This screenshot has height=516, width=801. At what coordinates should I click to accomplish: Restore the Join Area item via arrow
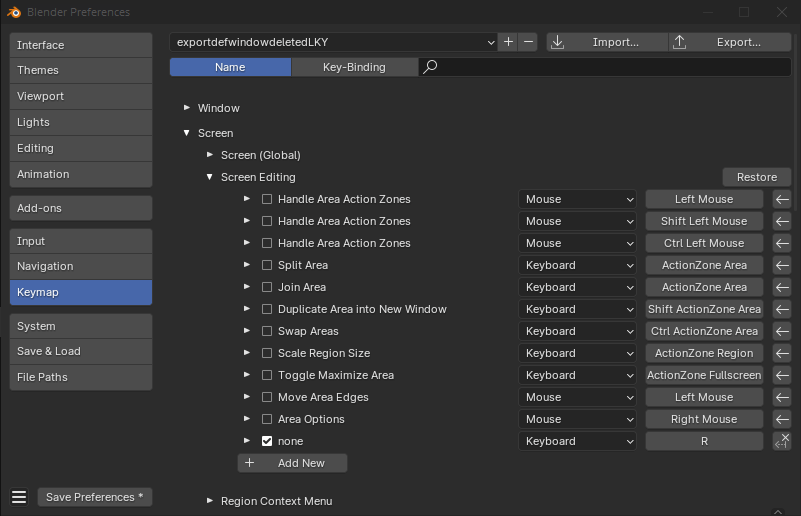point(782,287)
